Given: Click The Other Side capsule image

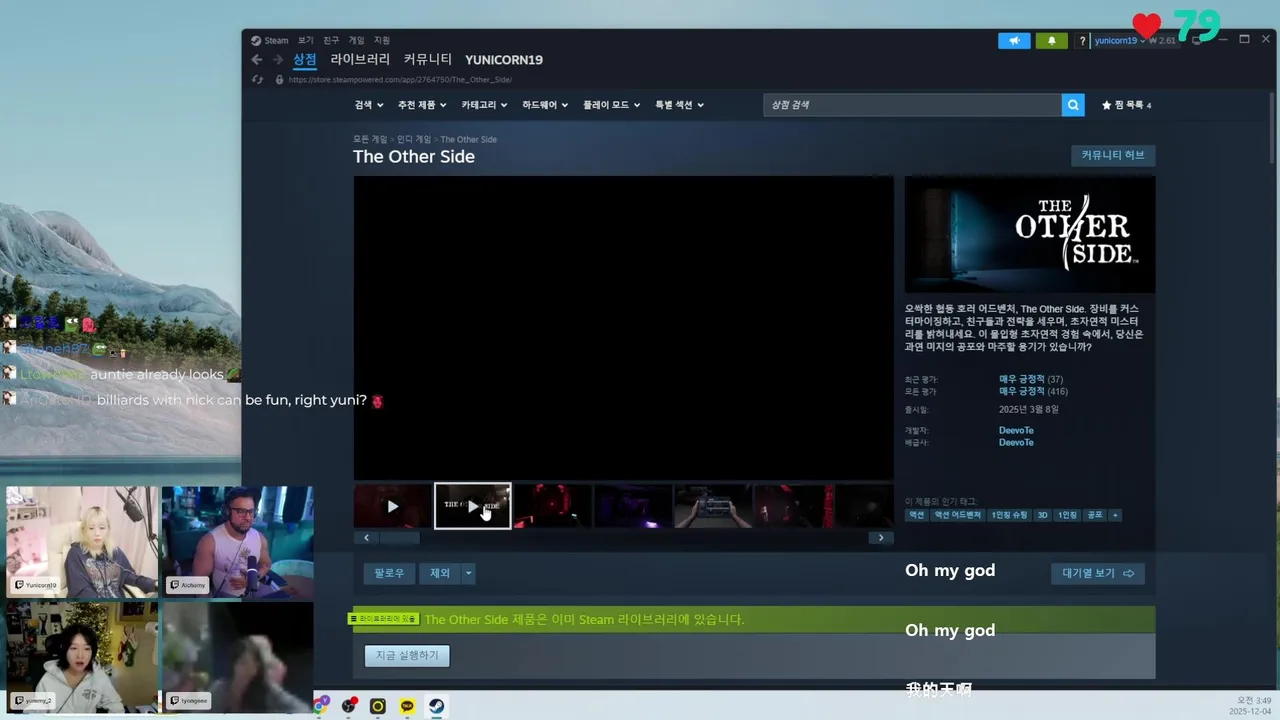Looking at the screenshot, I should point(1030,235).
